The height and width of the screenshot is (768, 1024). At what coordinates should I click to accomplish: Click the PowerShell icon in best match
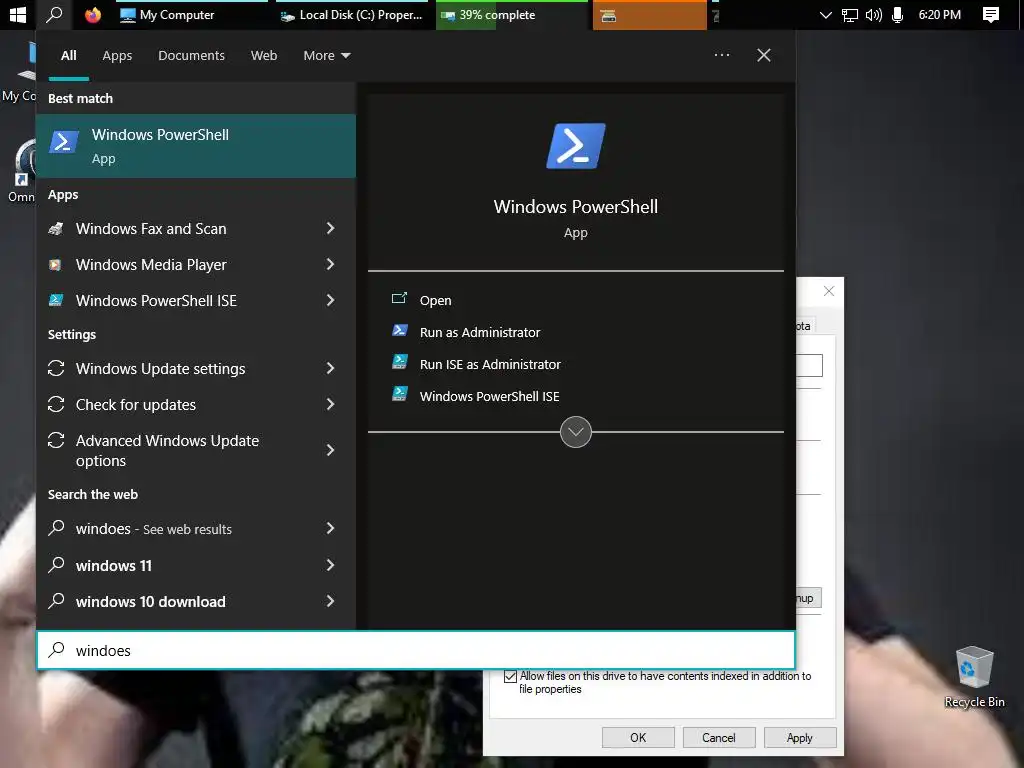(64, 142)
